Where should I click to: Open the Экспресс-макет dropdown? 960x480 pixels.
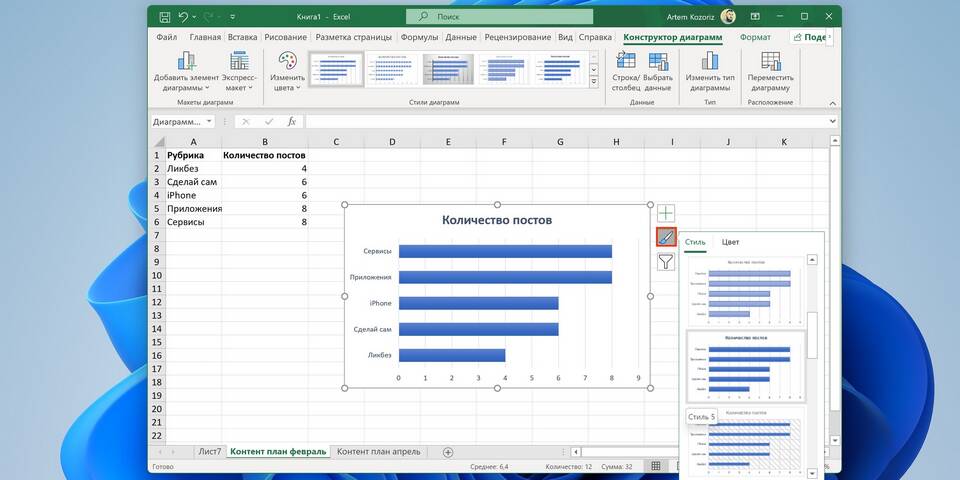point(239,71)
